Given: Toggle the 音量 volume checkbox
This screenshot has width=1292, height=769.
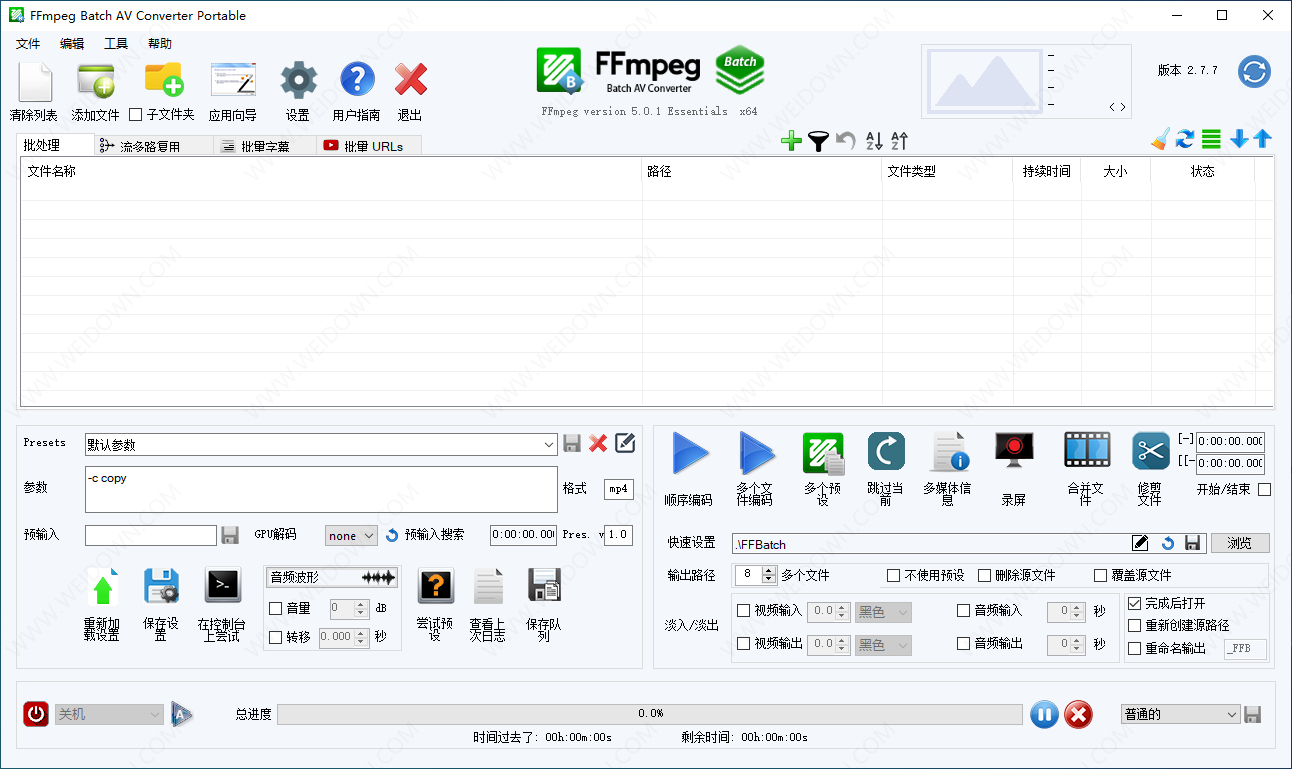Looking at the screenshot, I should click(x=276, y=608).
